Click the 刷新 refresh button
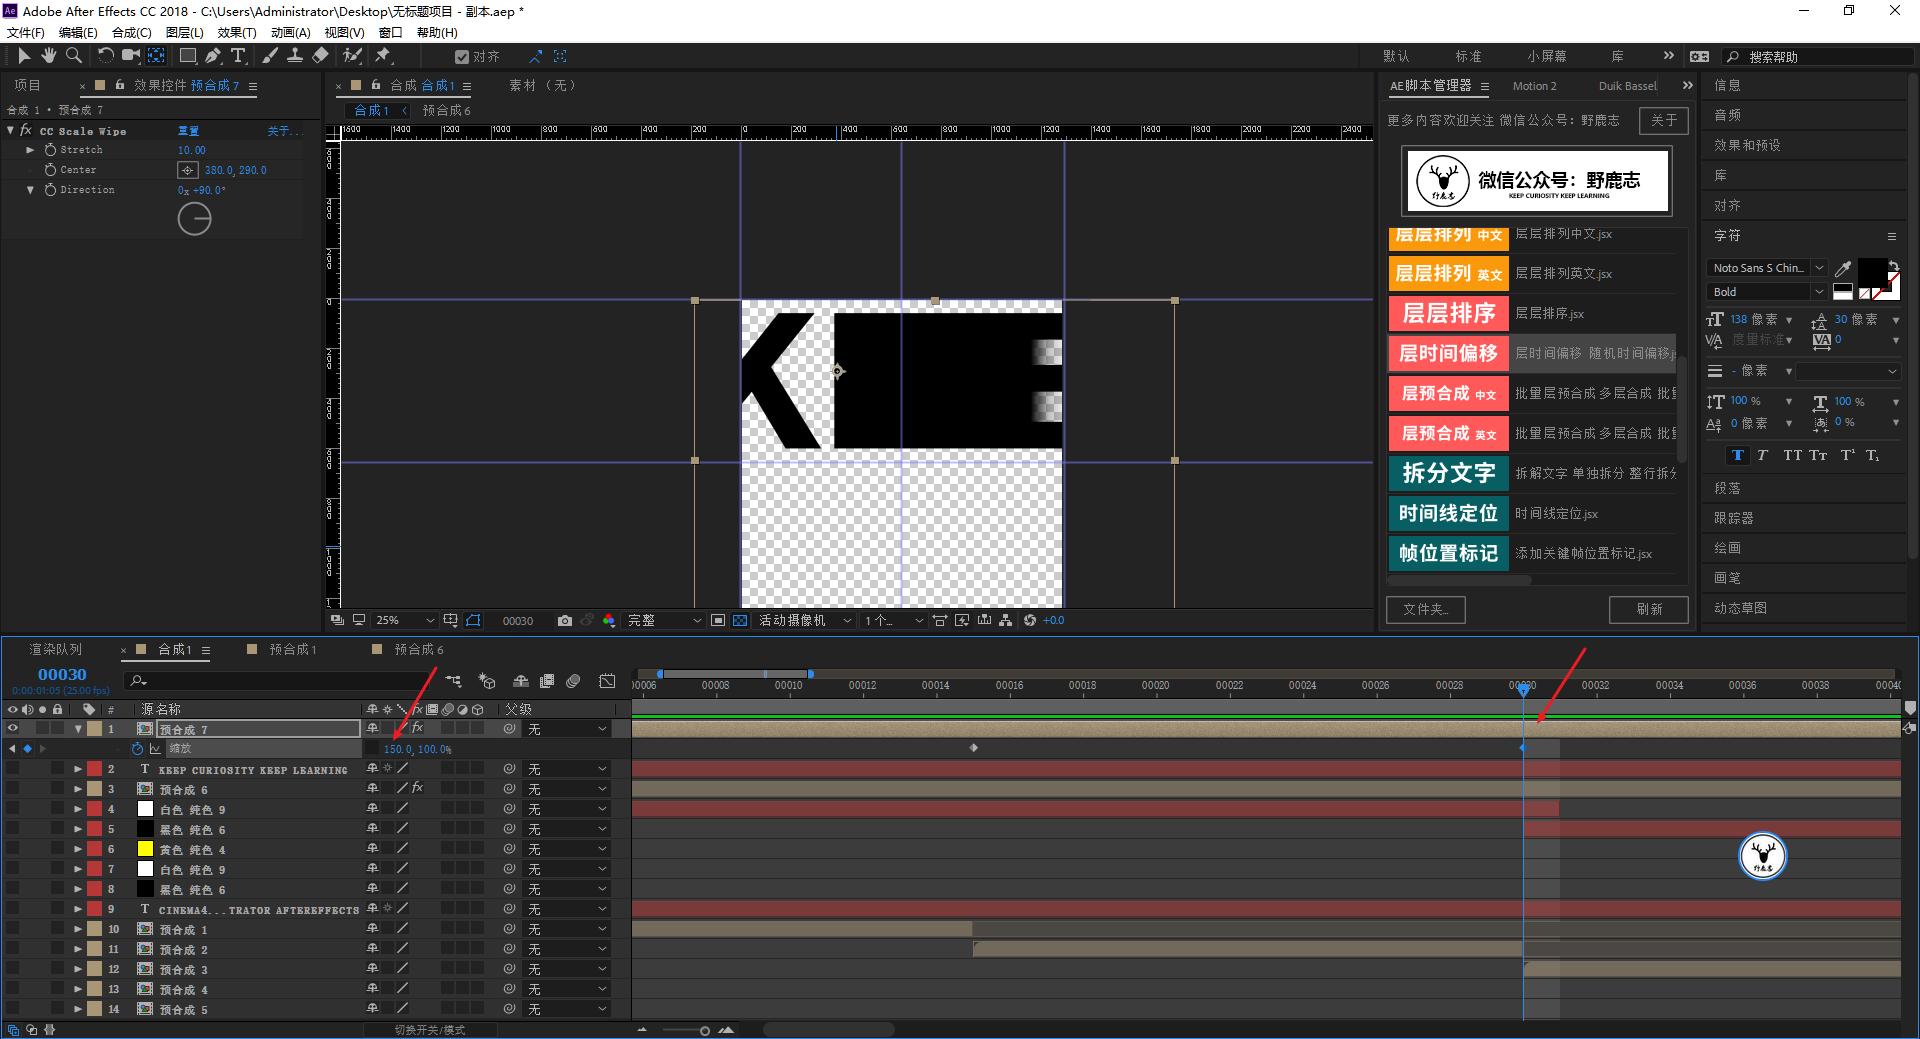 1648,609
